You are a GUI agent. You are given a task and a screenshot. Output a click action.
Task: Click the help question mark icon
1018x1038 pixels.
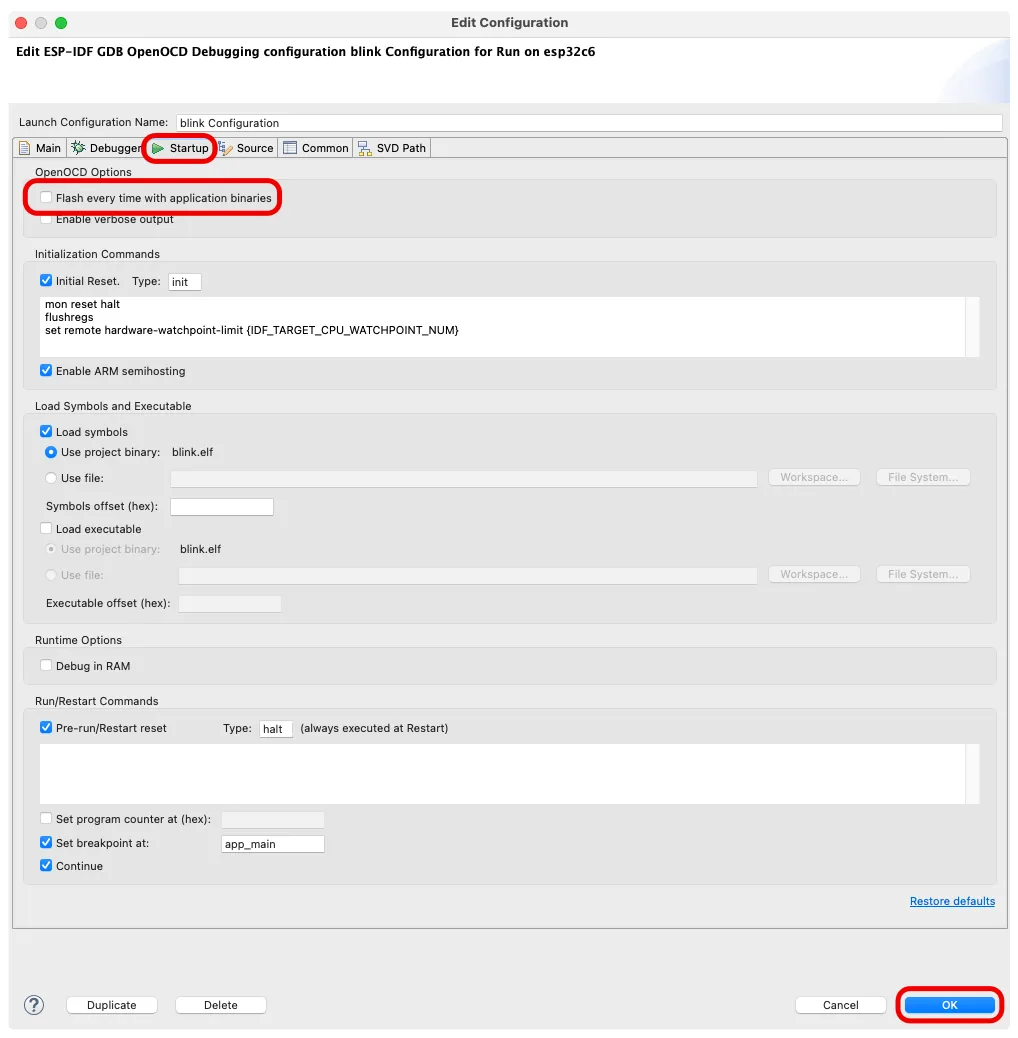click(34, 1005)
